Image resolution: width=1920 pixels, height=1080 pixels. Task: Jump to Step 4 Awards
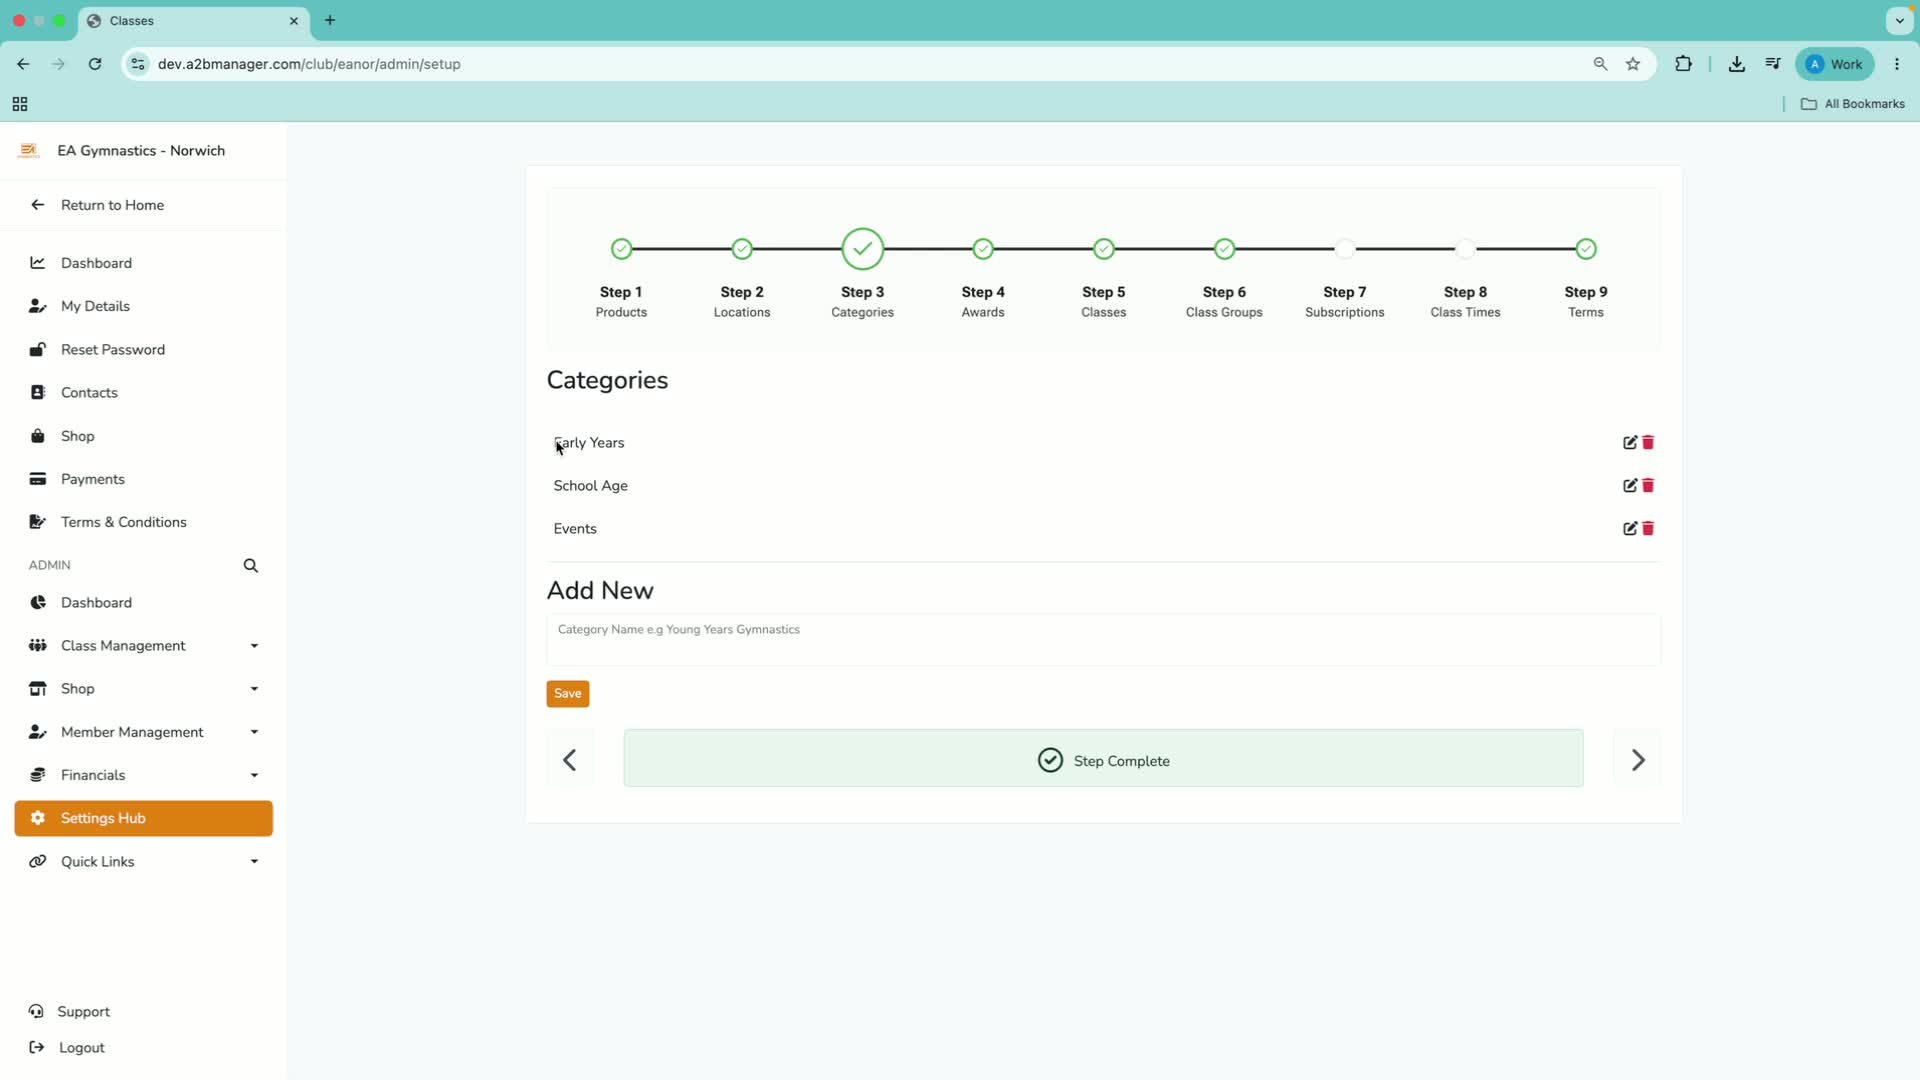coord(983,249)
